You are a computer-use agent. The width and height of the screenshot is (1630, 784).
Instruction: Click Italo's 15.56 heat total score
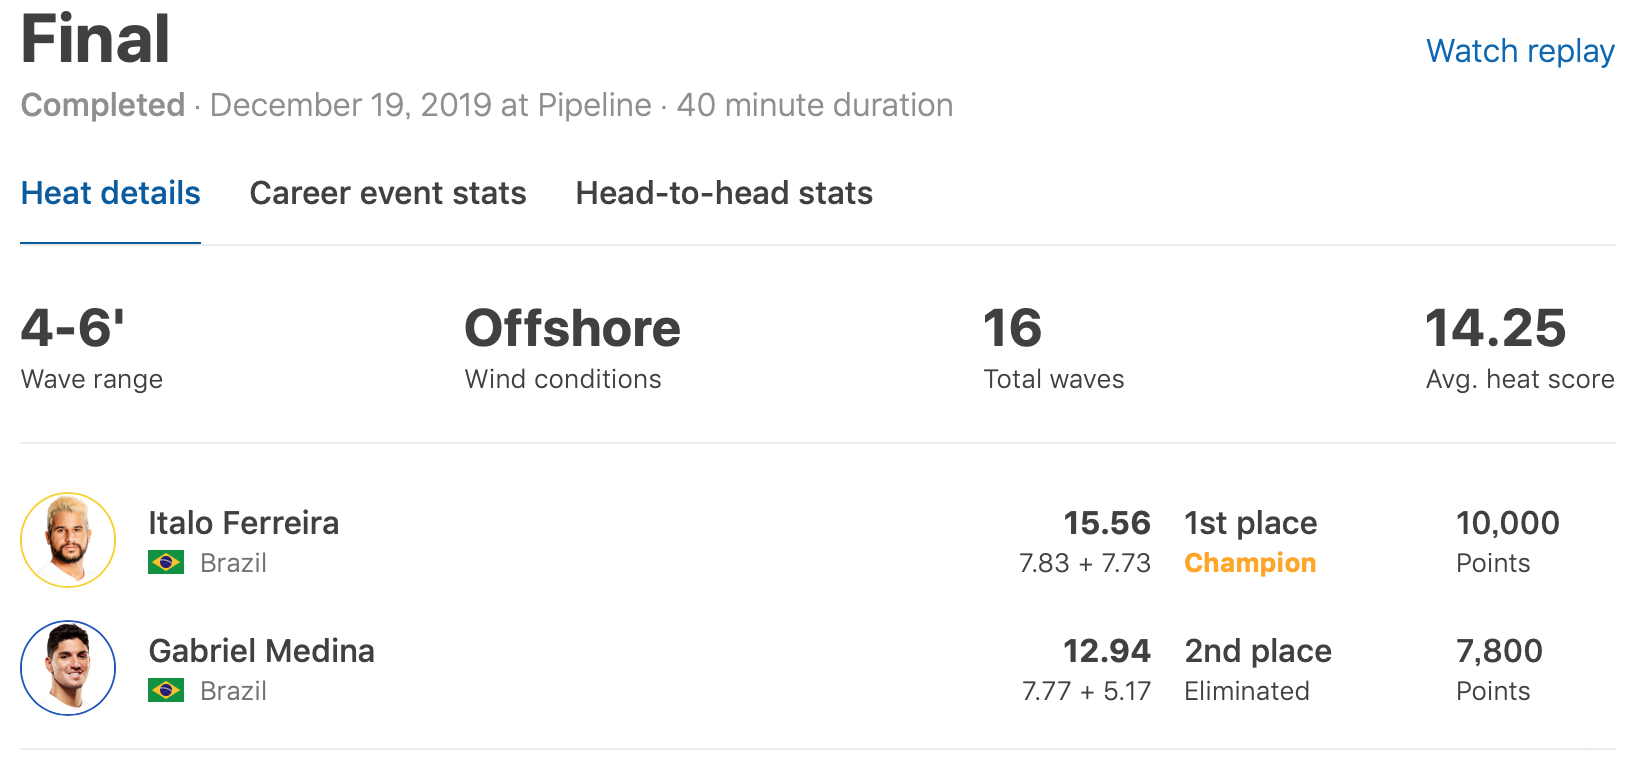click(1106, 523)
